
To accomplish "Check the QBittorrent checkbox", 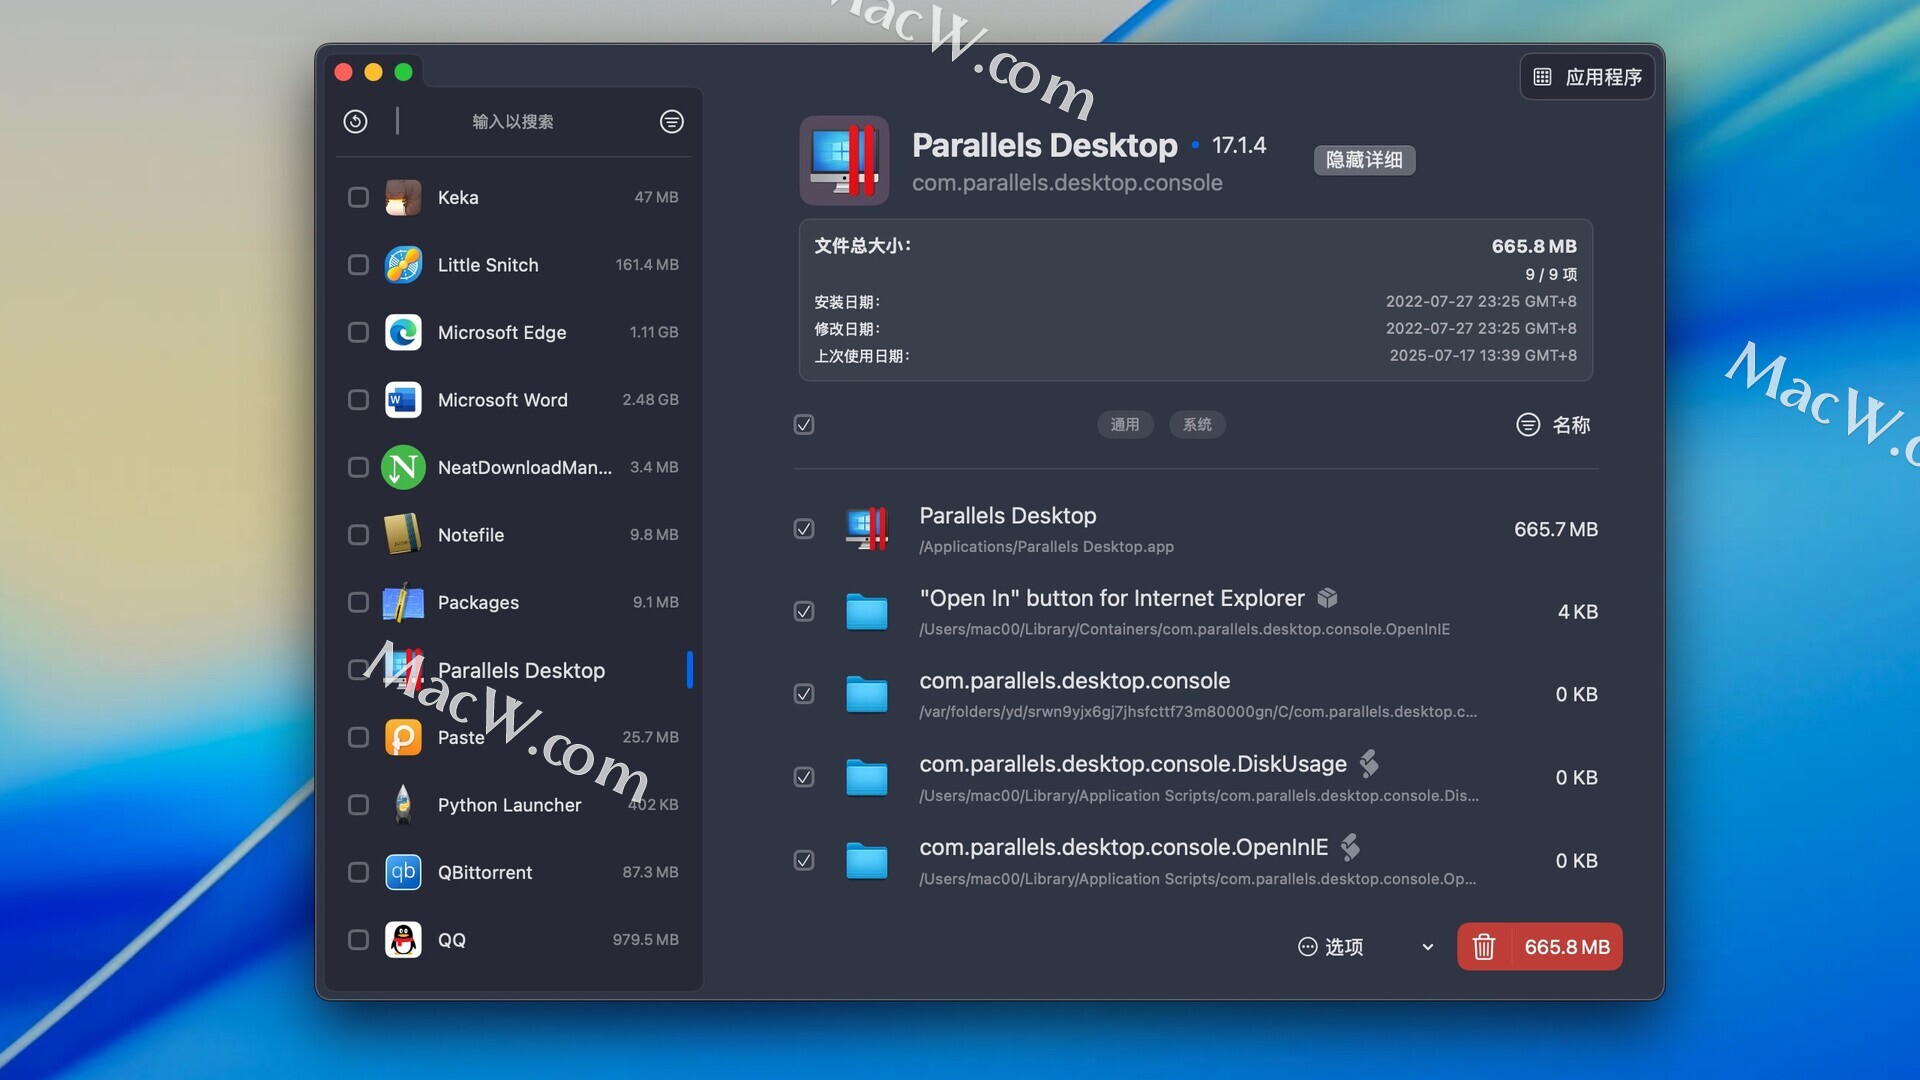I will (358, 872).
